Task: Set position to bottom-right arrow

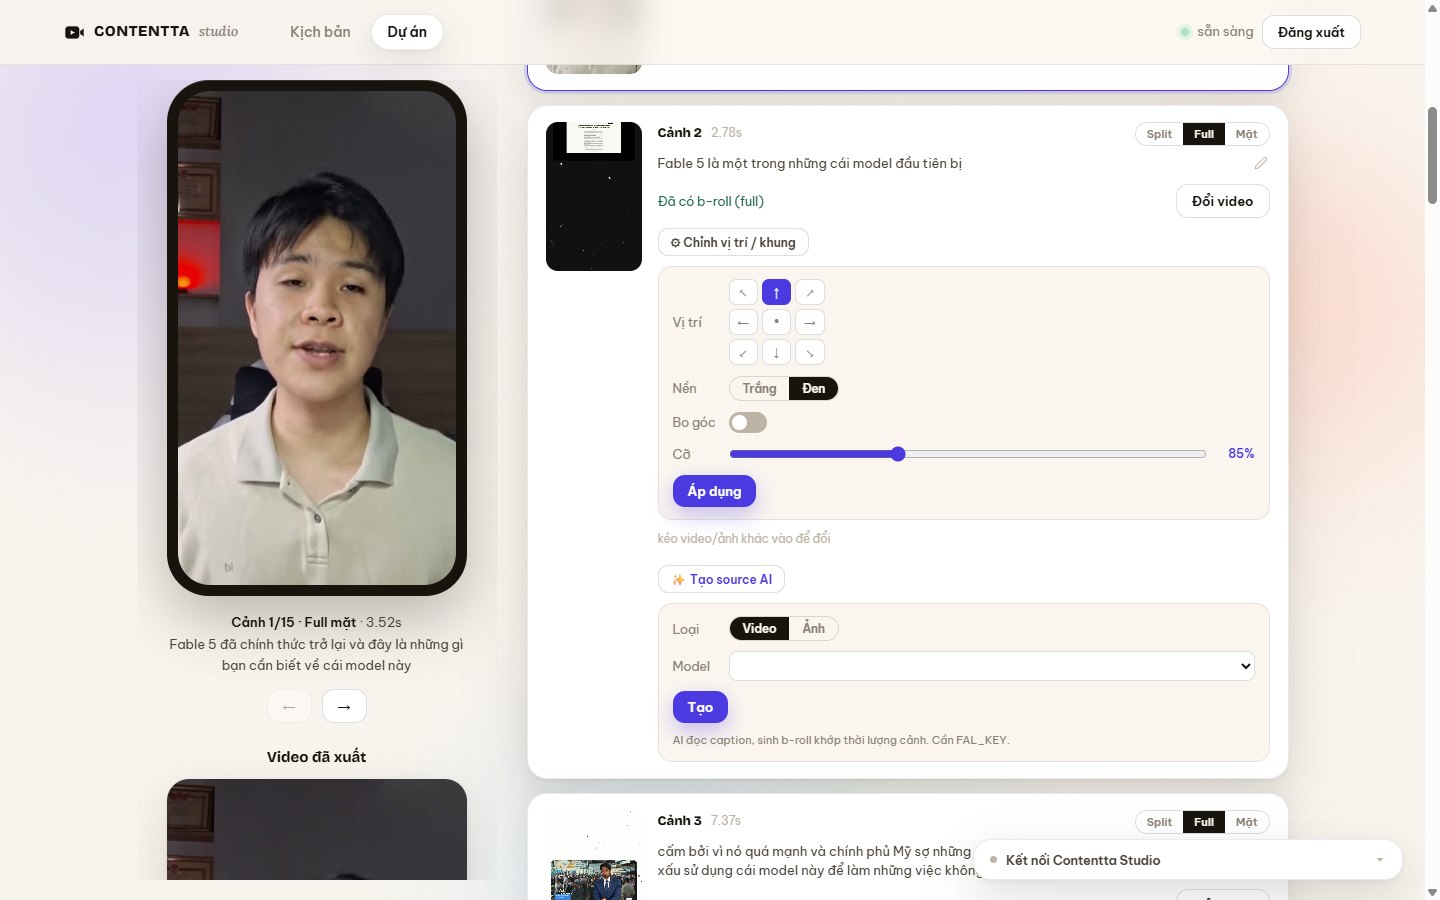Action: pos(810,352)
